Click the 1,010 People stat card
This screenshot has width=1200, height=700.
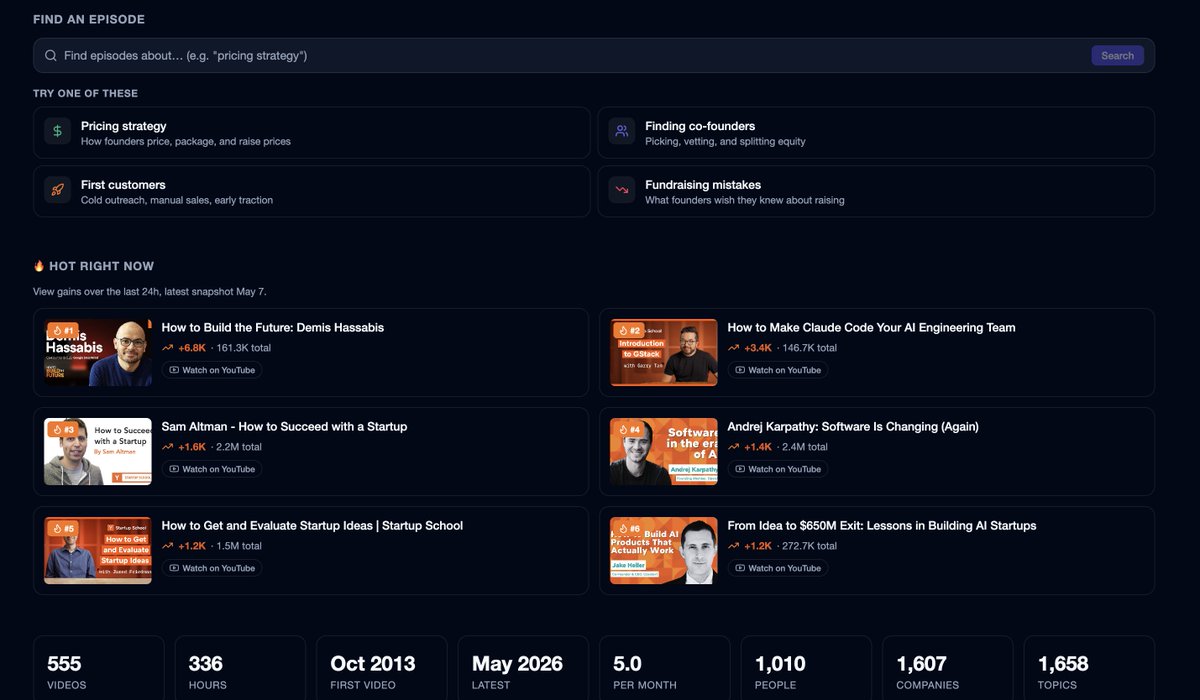(807, 668)
